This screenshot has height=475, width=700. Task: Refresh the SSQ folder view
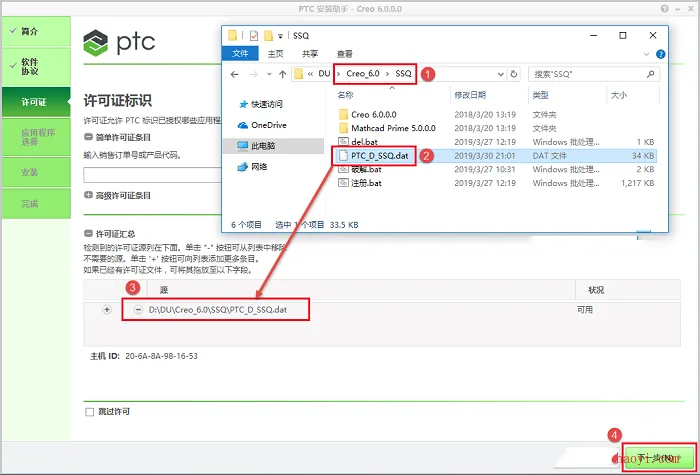point(514,74)
